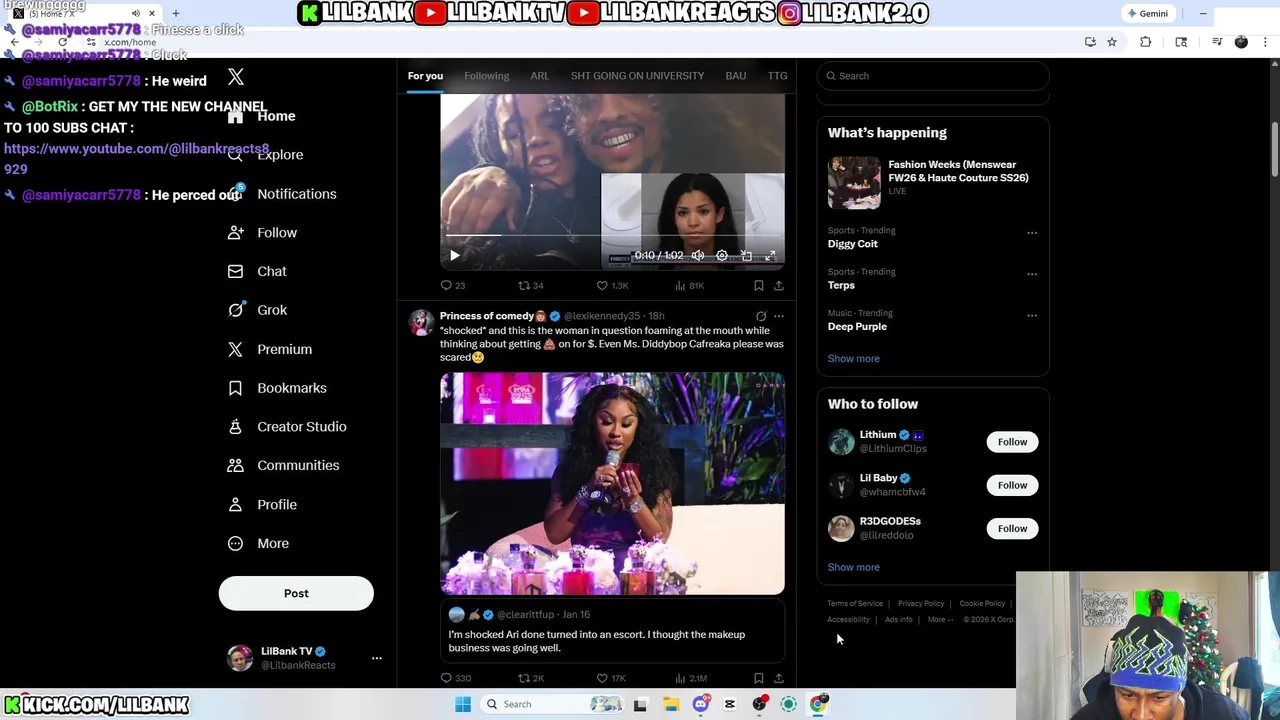Launch Grok from the sidebar
This screenshot has height=720, width=1280.
[257, 310]
